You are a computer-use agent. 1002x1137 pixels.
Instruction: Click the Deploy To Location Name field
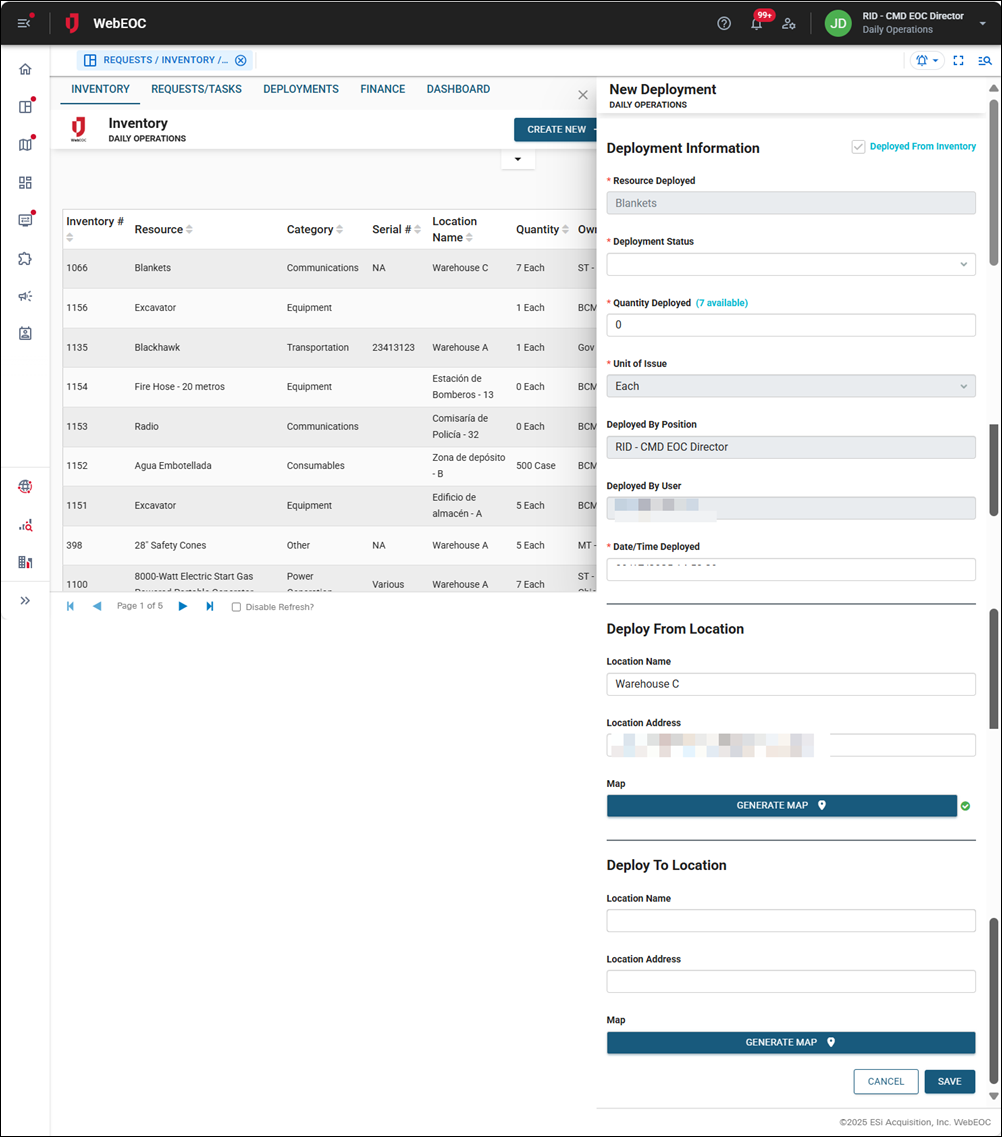(790, 920)
